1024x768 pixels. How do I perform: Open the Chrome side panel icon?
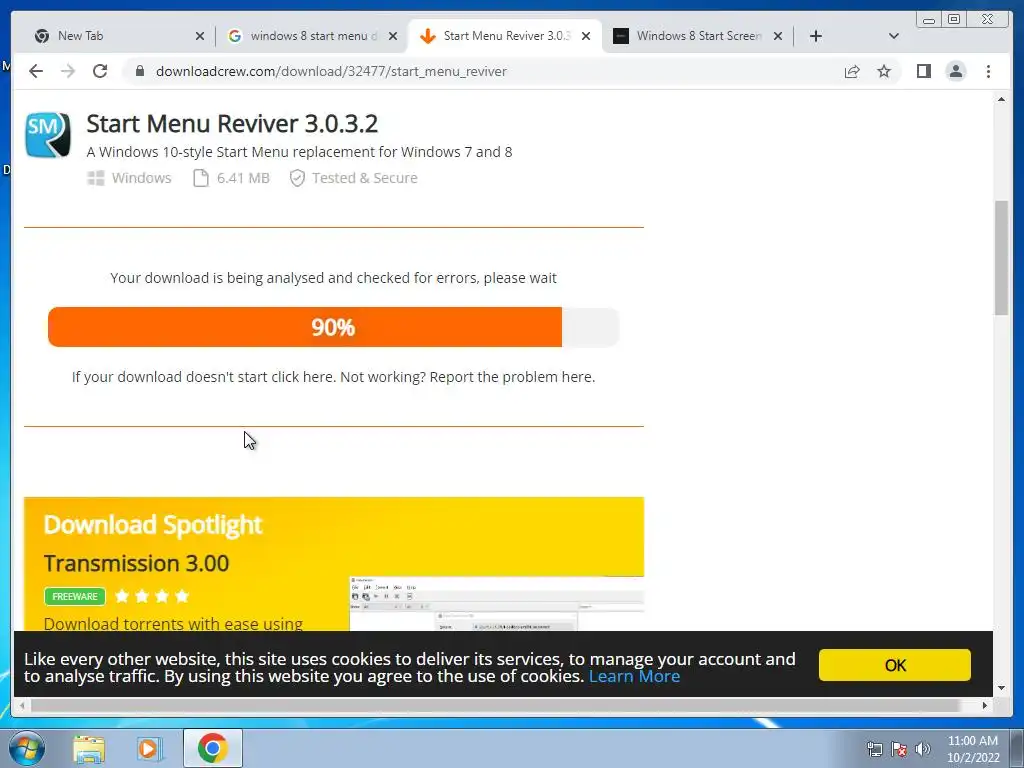[x=923, y=71]
